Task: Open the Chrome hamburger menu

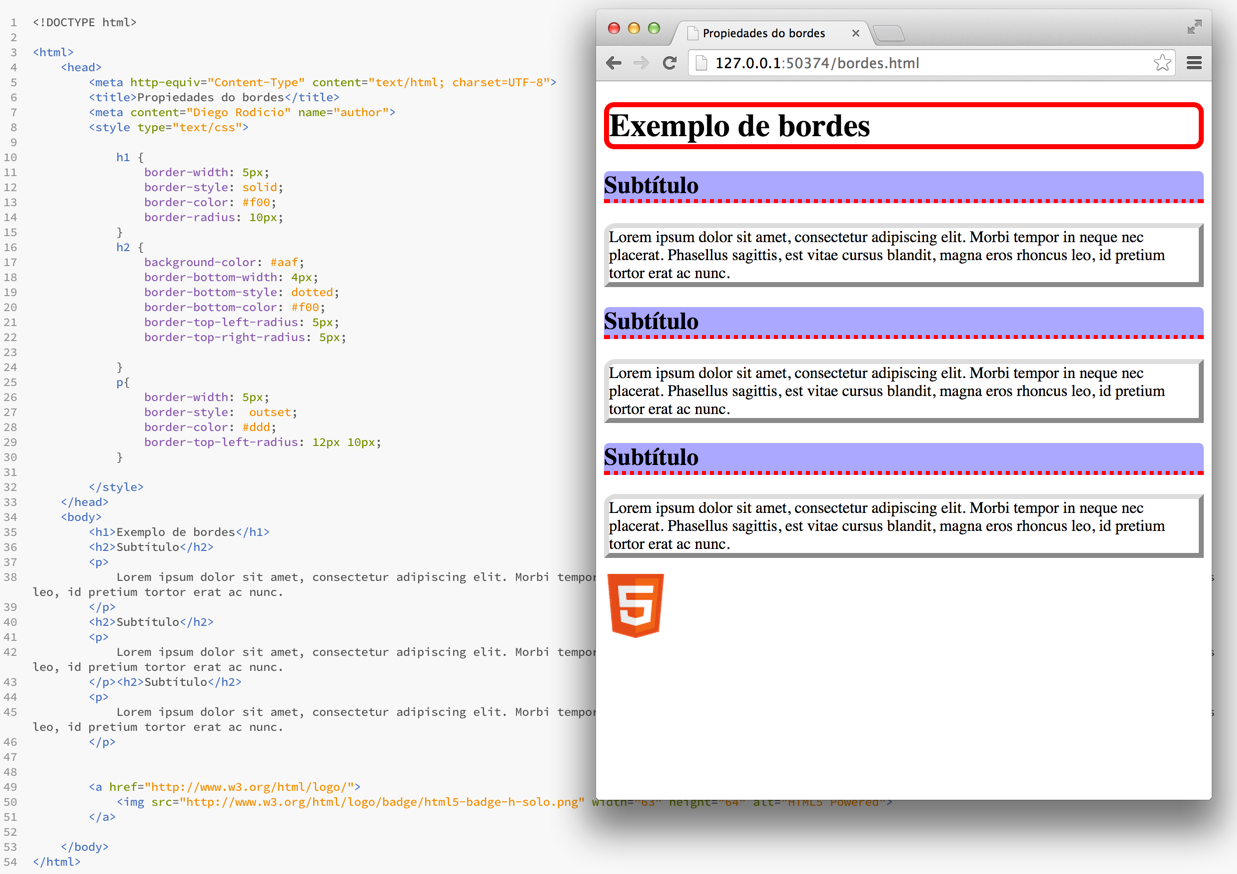Action: (x=1194, y=62)
